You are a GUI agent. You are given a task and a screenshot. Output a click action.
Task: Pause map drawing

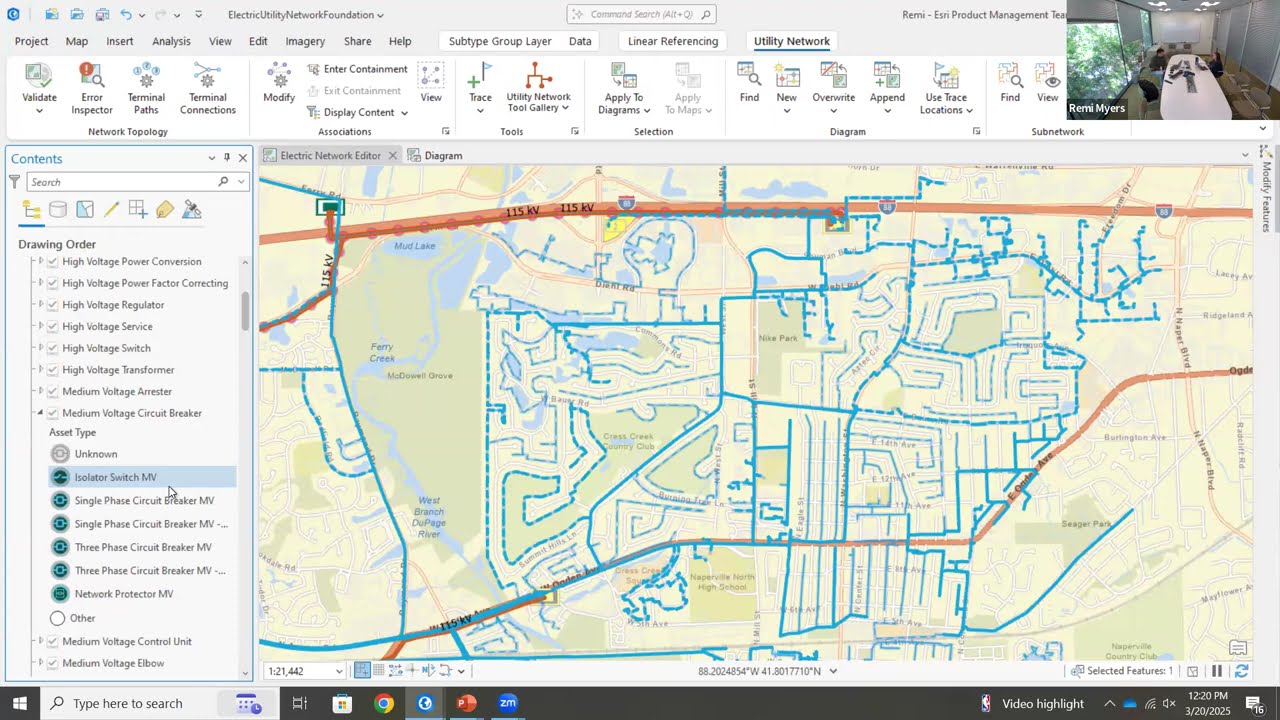tap(1217, 671)
